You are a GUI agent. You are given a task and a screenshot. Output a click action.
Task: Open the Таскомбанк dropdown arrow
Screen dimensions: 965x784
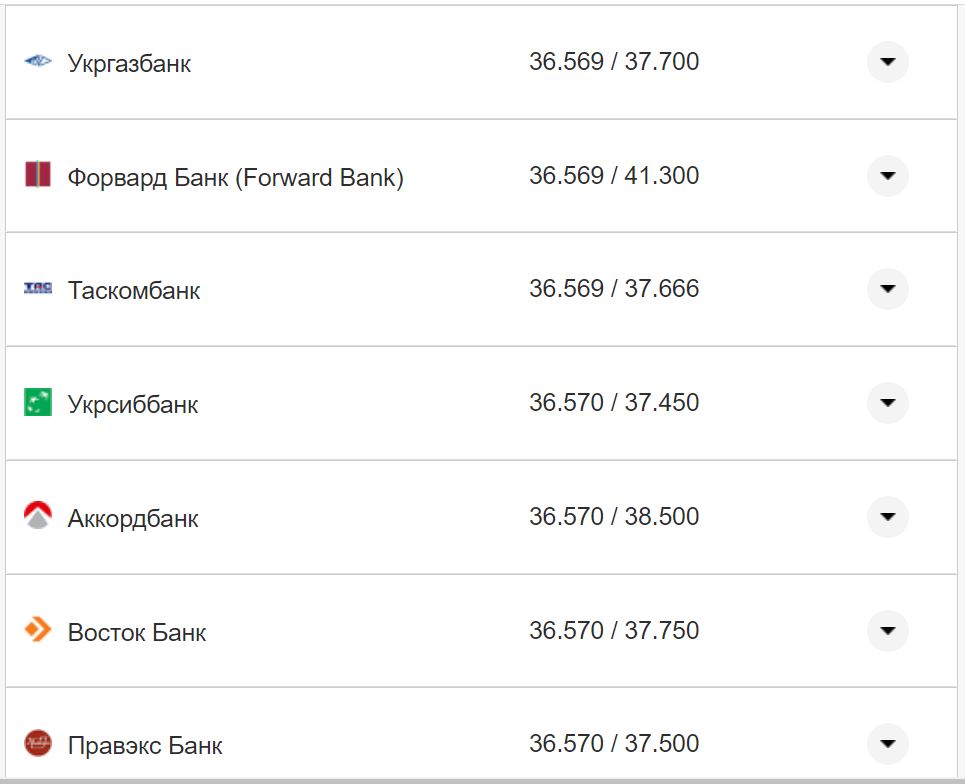[x=887, y=289]
